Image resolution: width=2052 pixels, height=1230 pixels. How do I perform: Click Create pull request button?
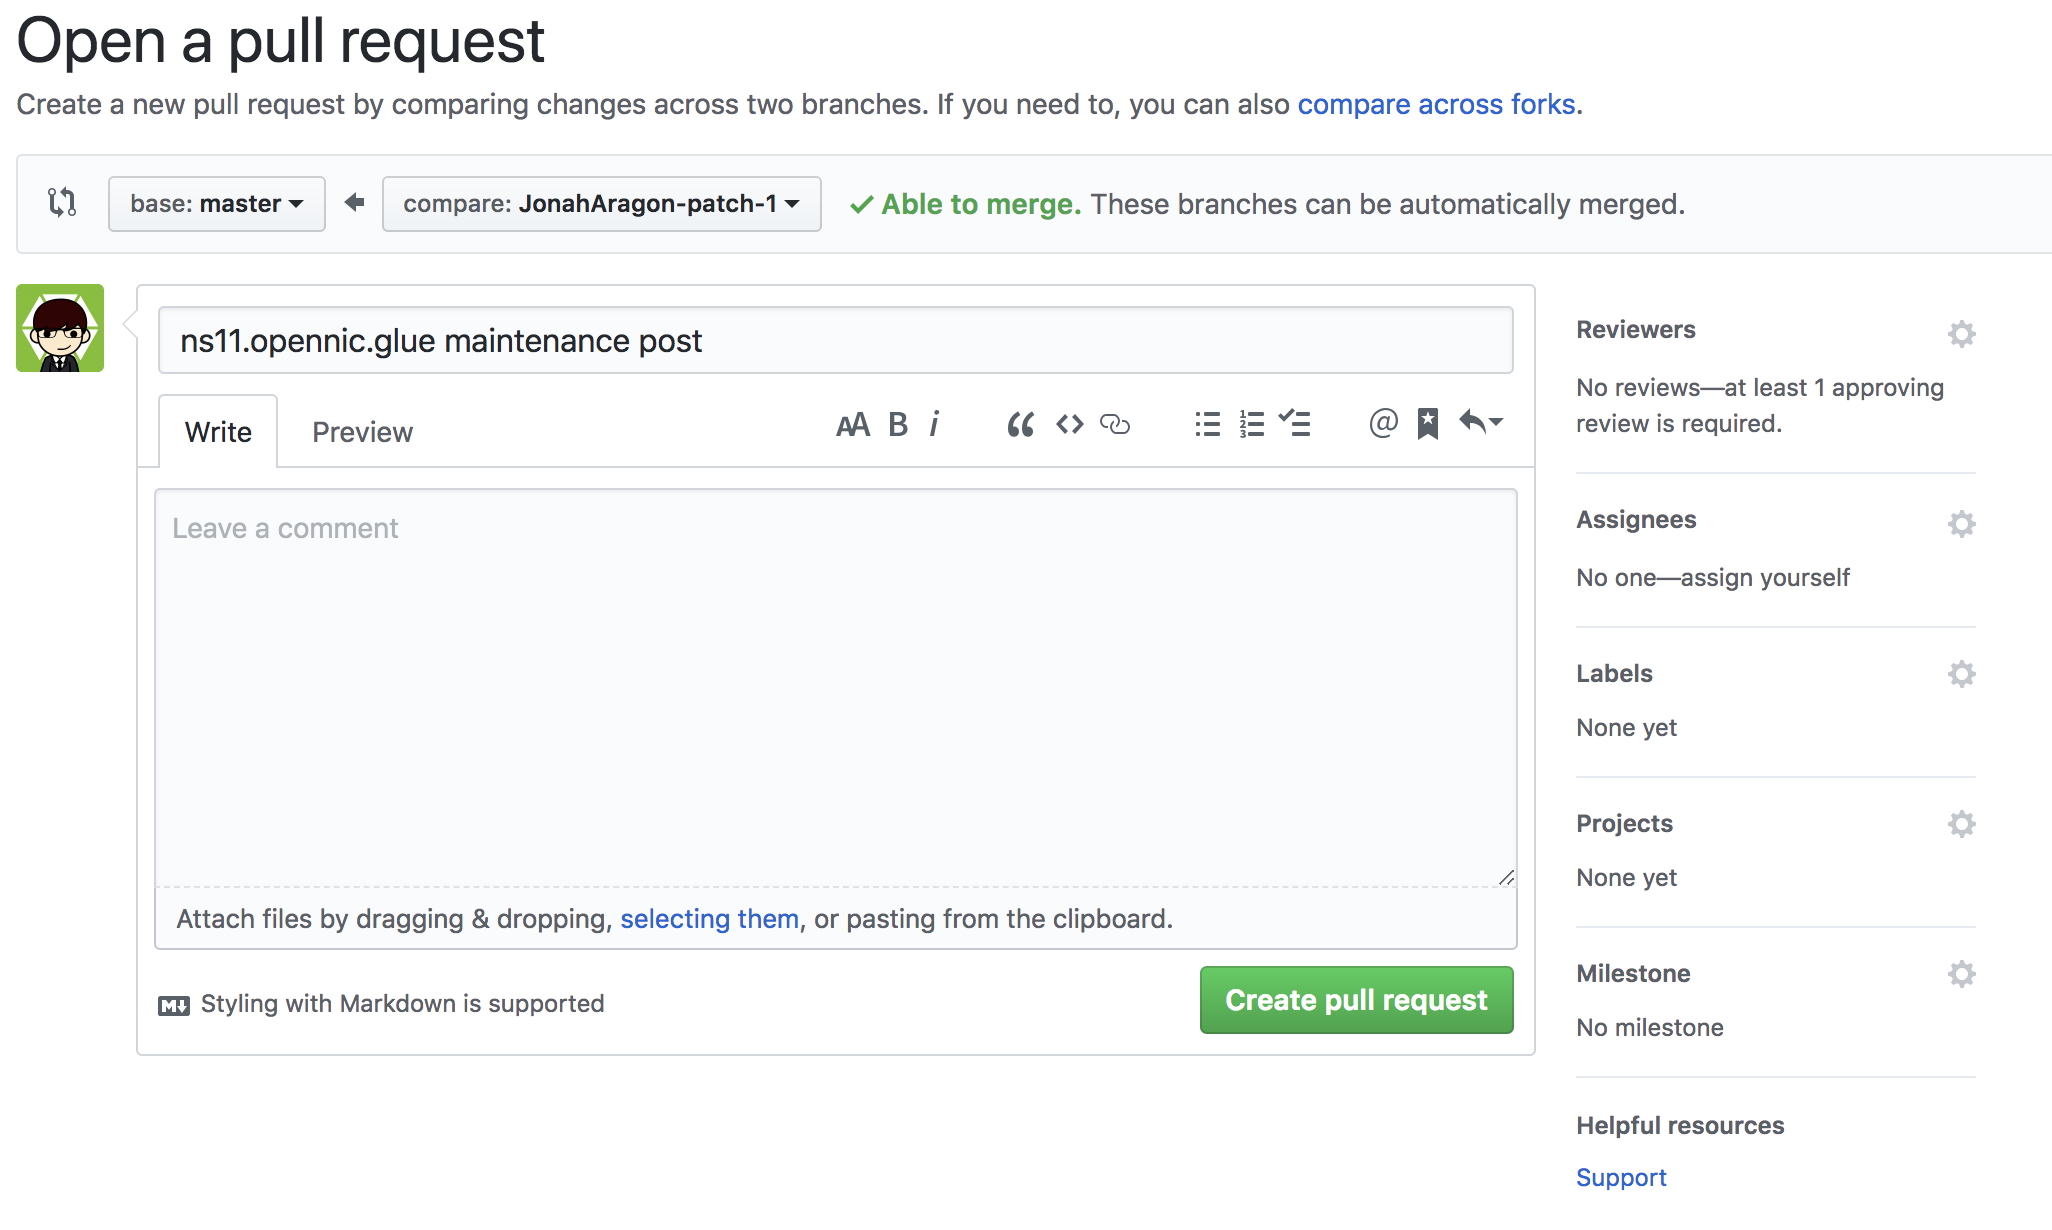tap(1356, 1000)
